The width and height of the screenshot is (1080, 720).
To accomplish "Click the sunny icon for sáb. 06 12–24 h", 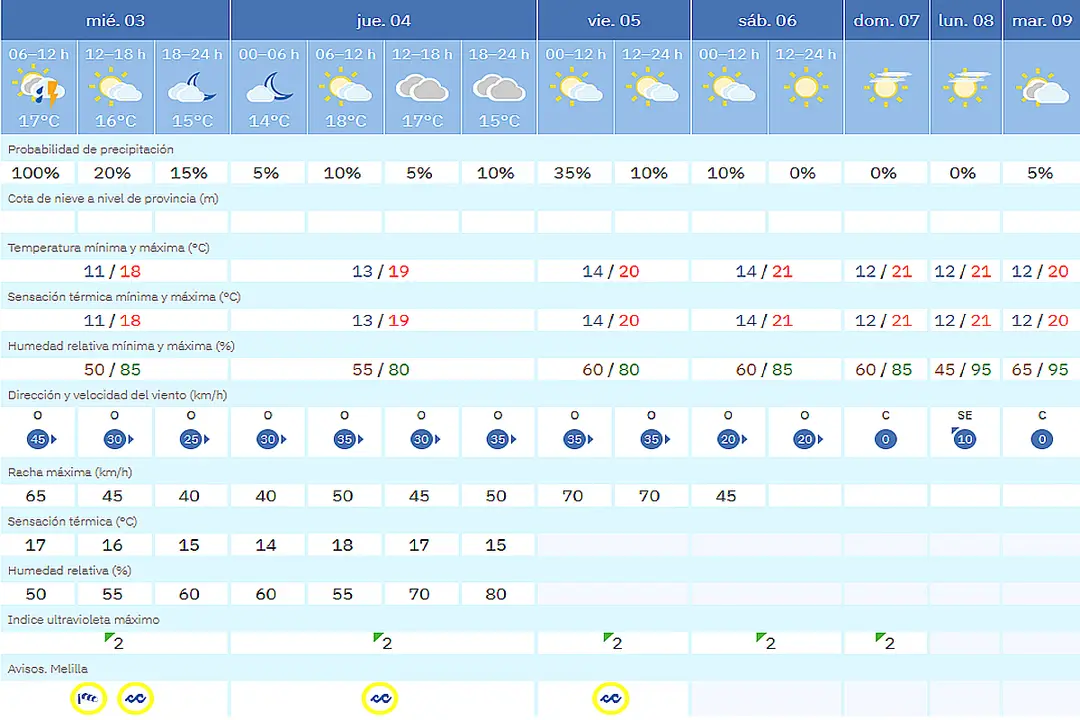I will [805, 88].
